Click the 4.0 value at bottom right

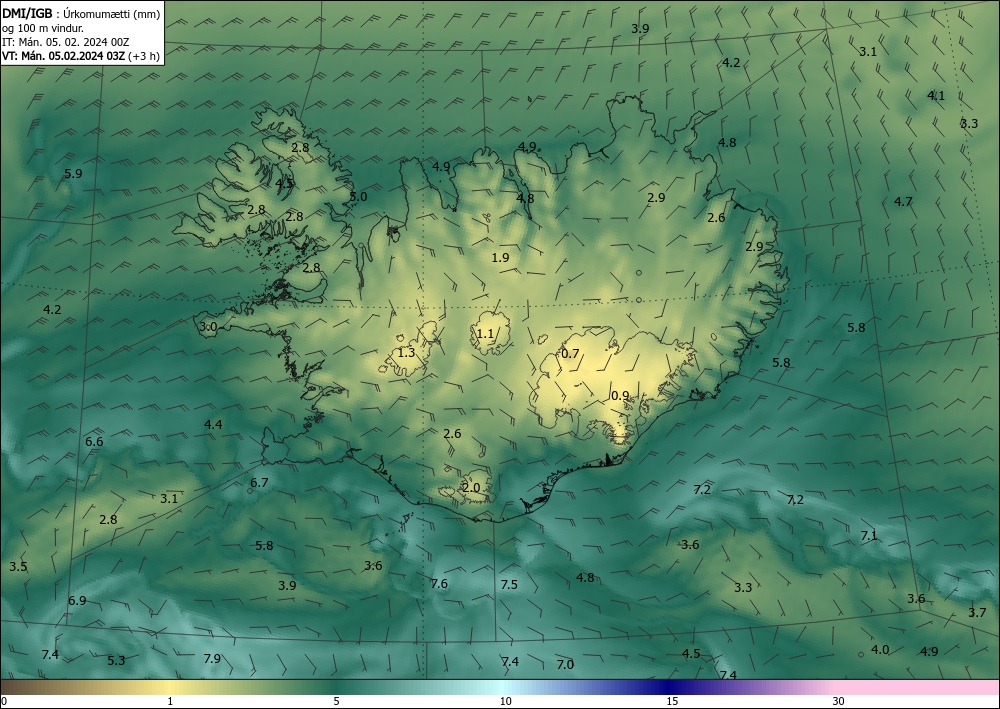880,650
